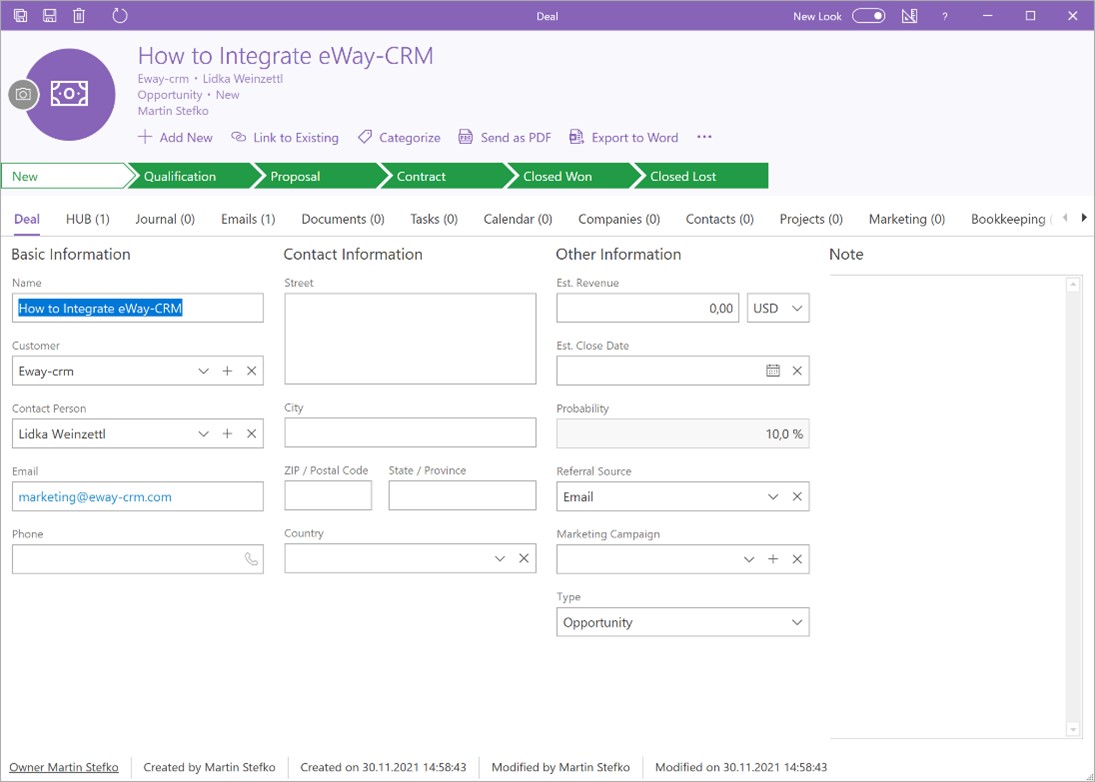Clear the Customer field with its X
Image resolution: width=1095 pixels, height=782 pixels.
(251, 371)
